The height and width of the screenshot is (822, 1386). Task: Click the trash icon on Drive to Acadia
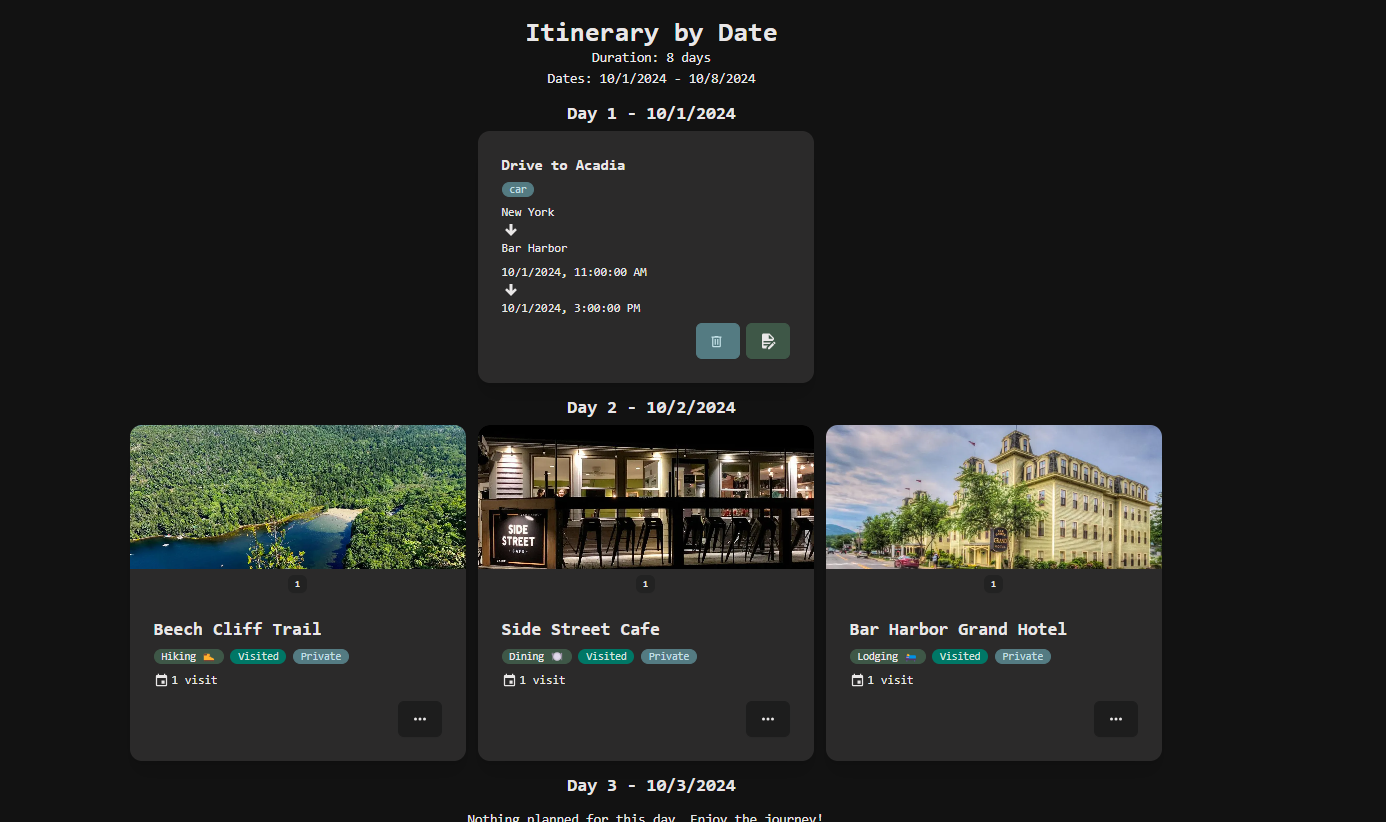[x=717, y=341]
